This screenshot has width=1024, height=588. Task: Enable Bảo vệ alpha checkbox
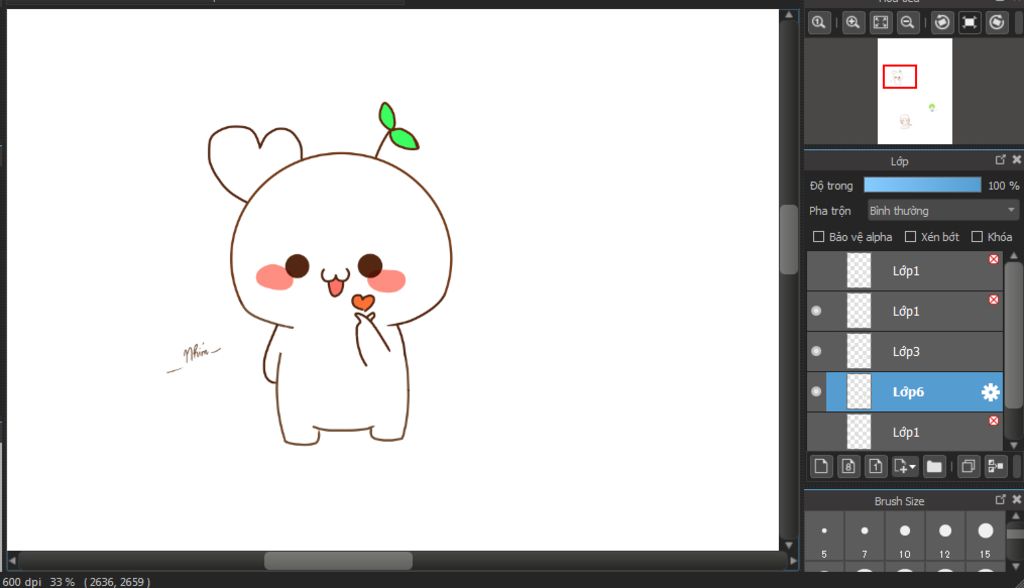coord(818,237)
